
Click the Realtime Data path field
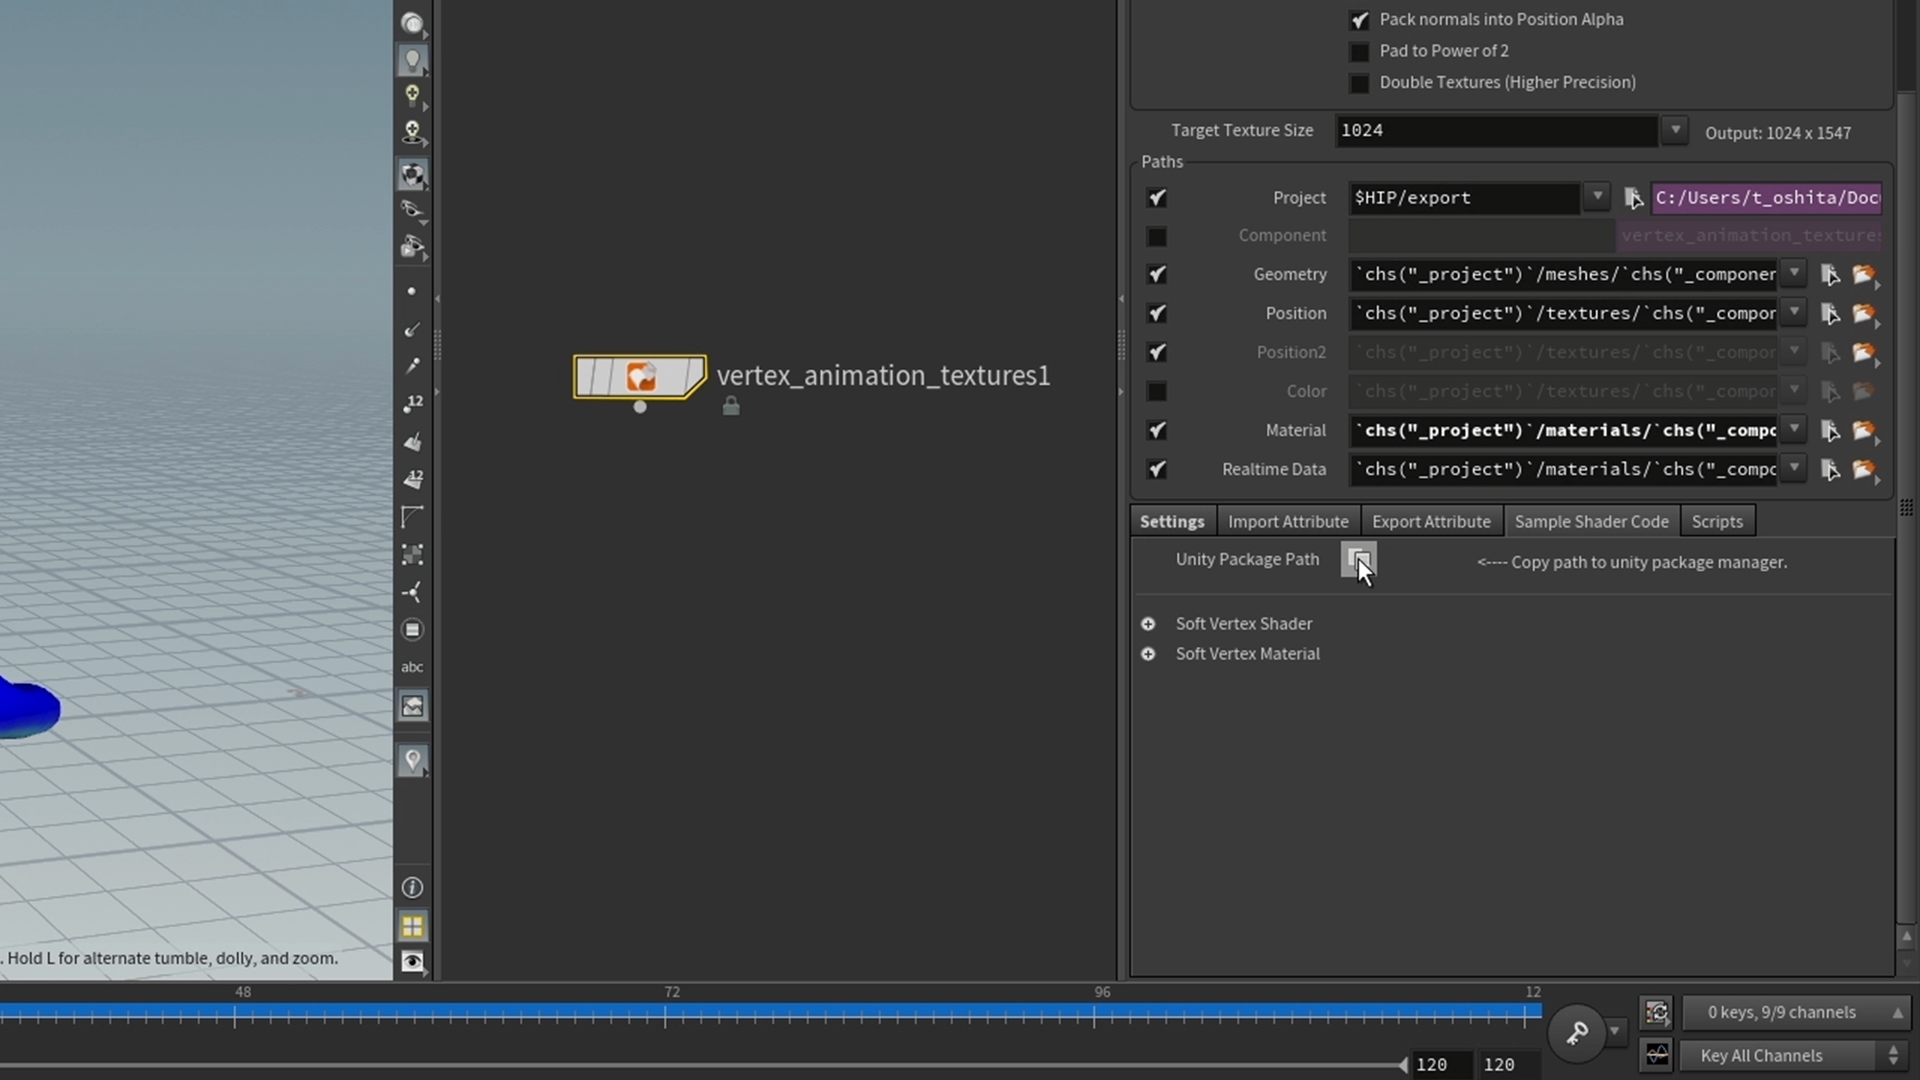click(1564, 469)
